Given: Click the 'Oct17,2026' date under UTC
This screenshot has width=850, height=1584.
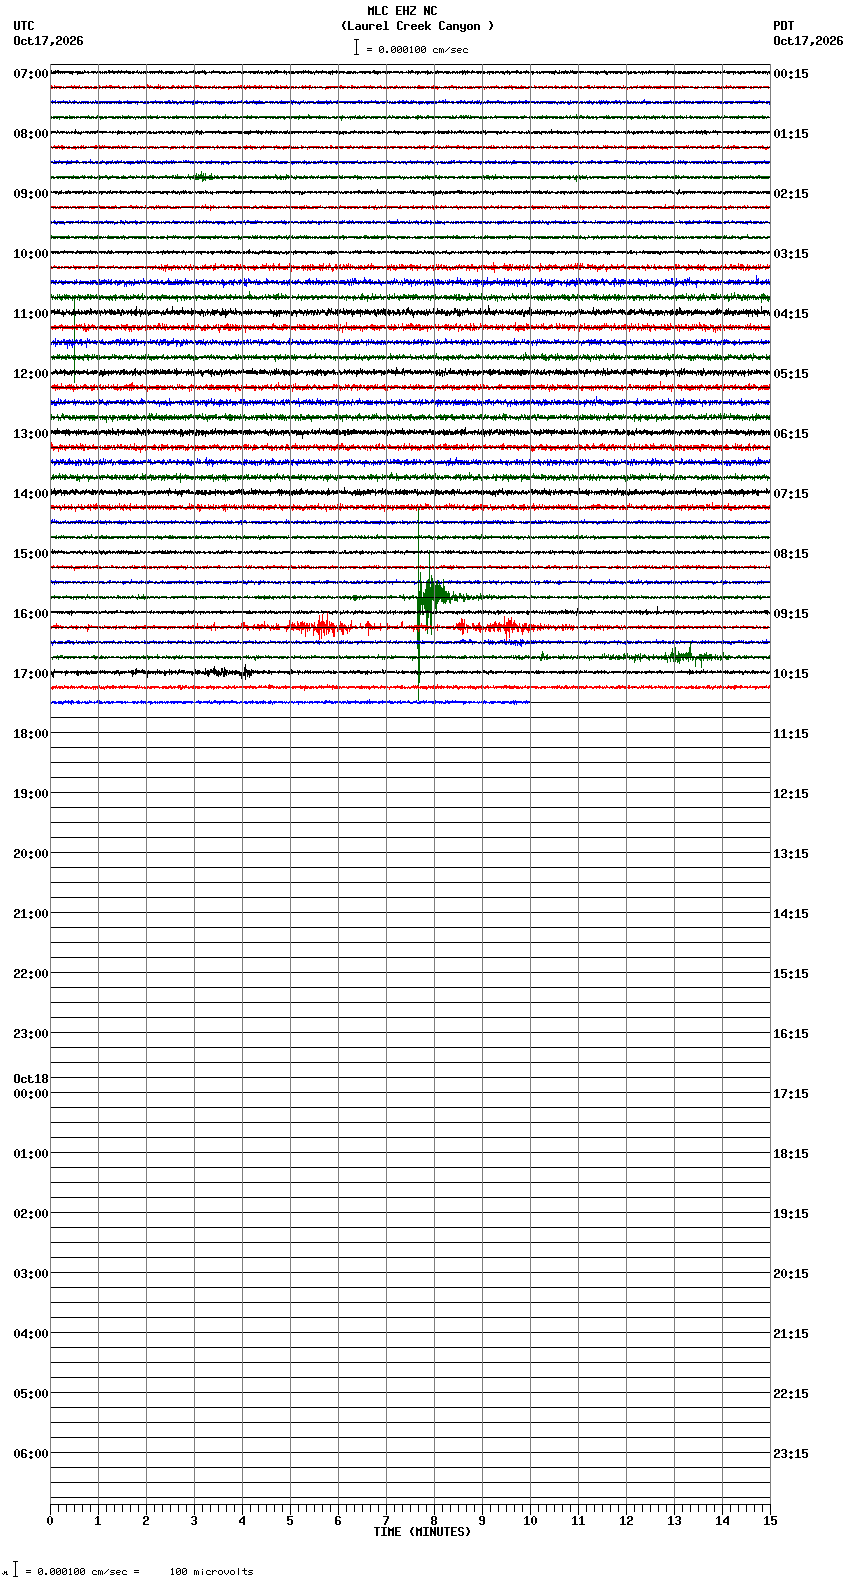Looking at the screenshot, I should 49,41.
